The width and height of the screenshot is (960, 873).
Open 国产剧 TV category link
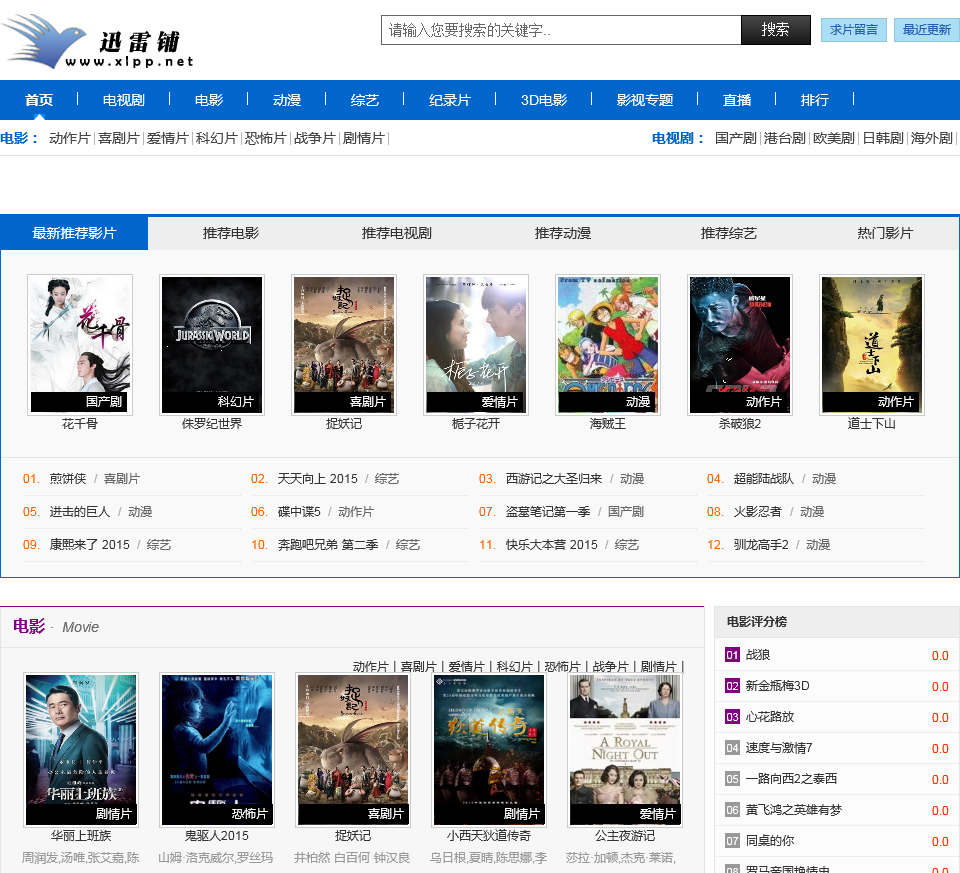coord(736,138)
